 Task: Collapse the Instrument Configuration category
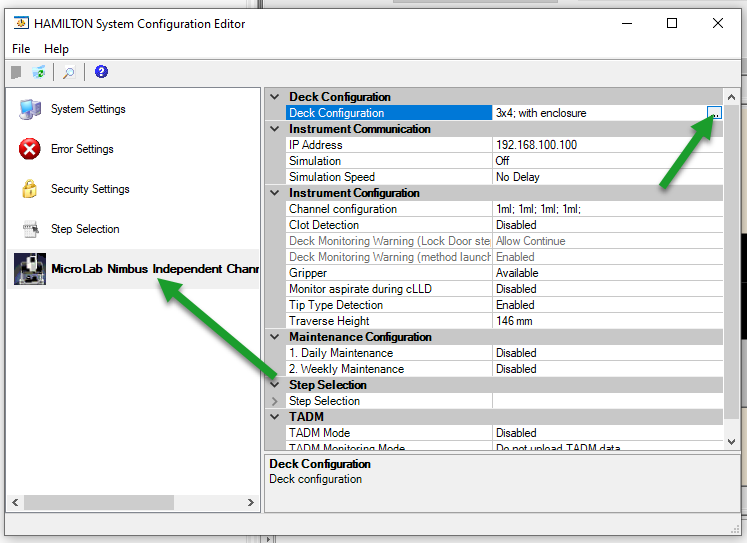click(x=275, y=193)
